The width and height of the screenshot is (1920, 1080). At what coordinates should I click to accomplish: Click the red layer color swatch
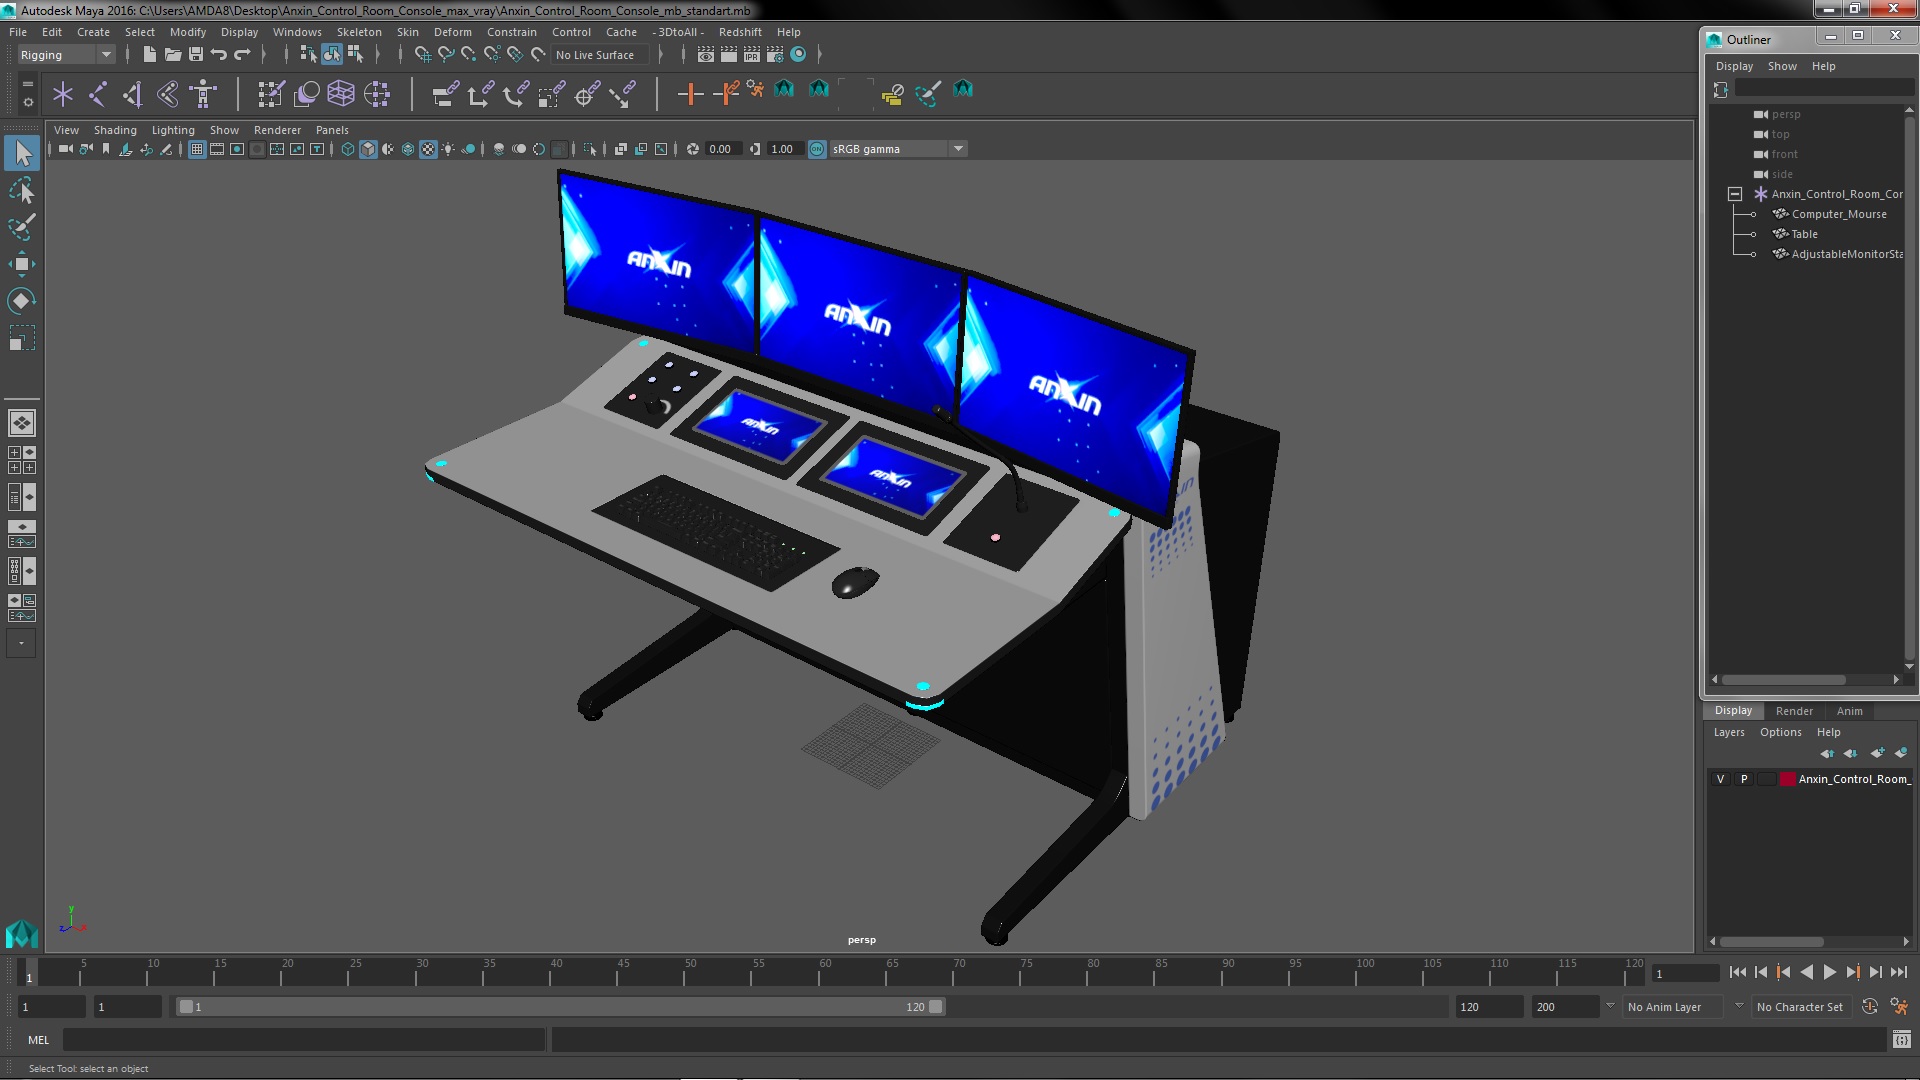pyautogui.click(x=1787, y=779)
